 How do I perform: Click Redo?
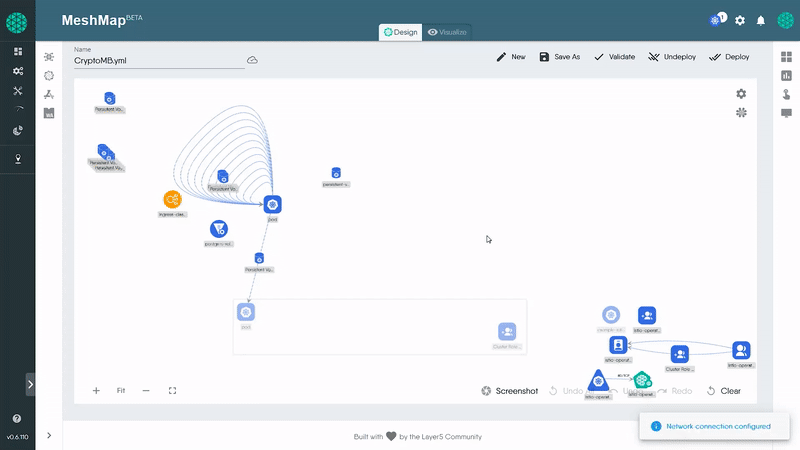(x=676, y=391)
